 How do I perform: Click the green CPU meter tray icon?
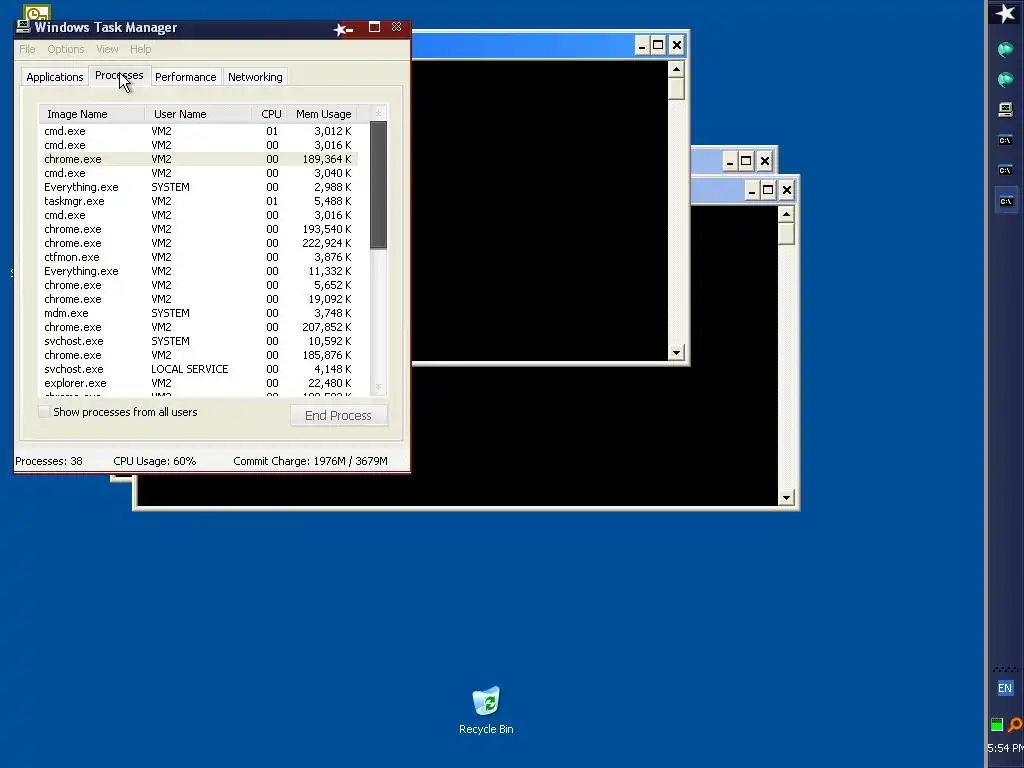tap(997, 724)
